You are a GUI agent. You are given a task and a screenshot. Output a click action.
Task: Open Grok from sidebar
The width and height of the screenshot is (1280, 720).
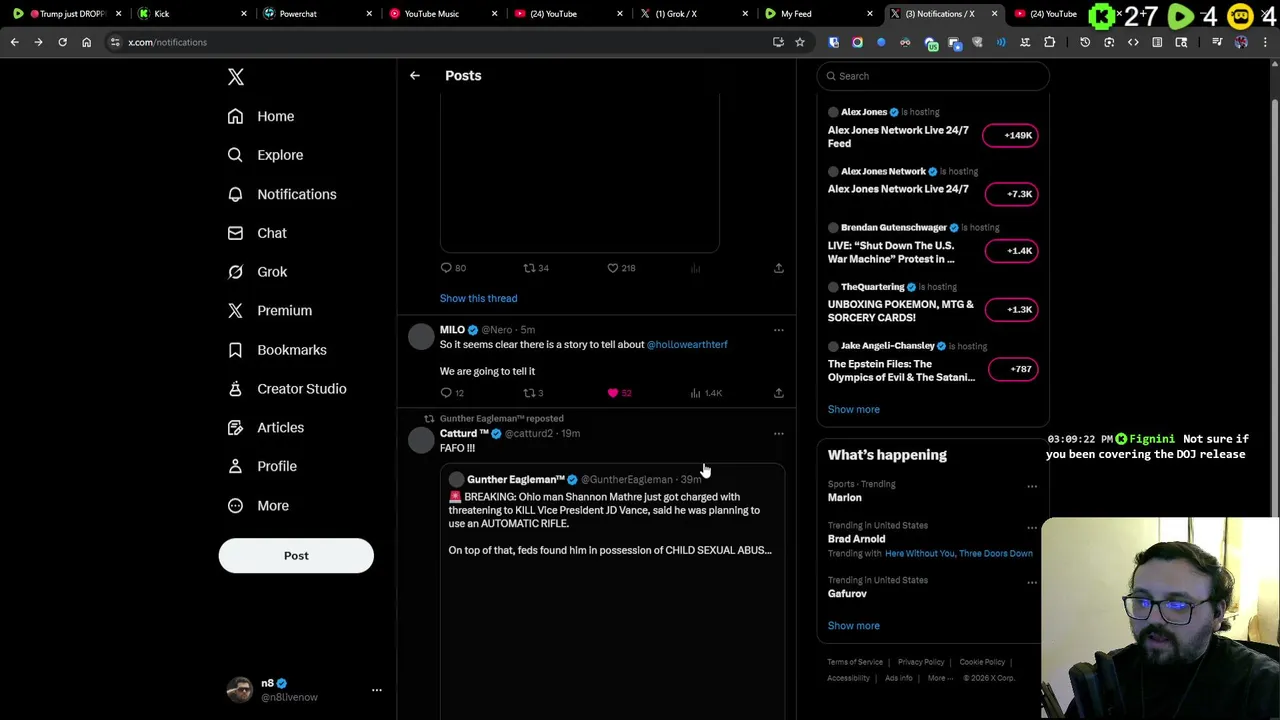(257, 272)
